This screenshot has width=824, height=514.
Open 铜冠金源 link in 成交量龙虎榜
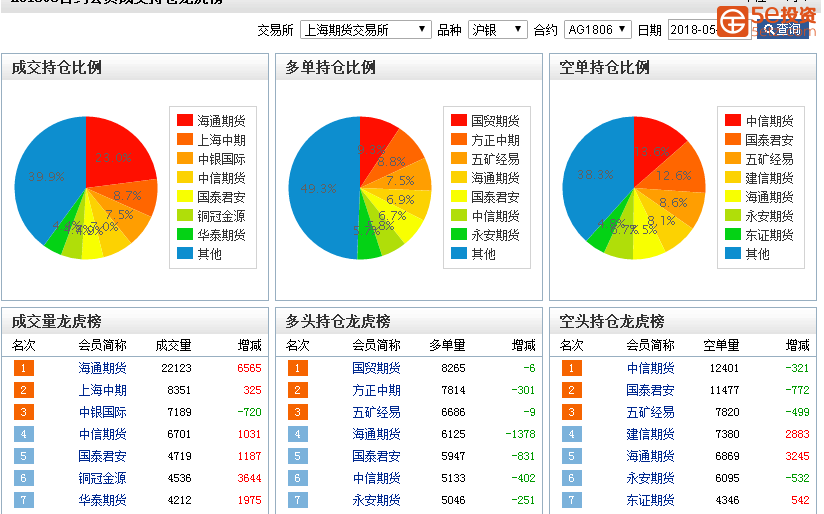tap(102, 478)
